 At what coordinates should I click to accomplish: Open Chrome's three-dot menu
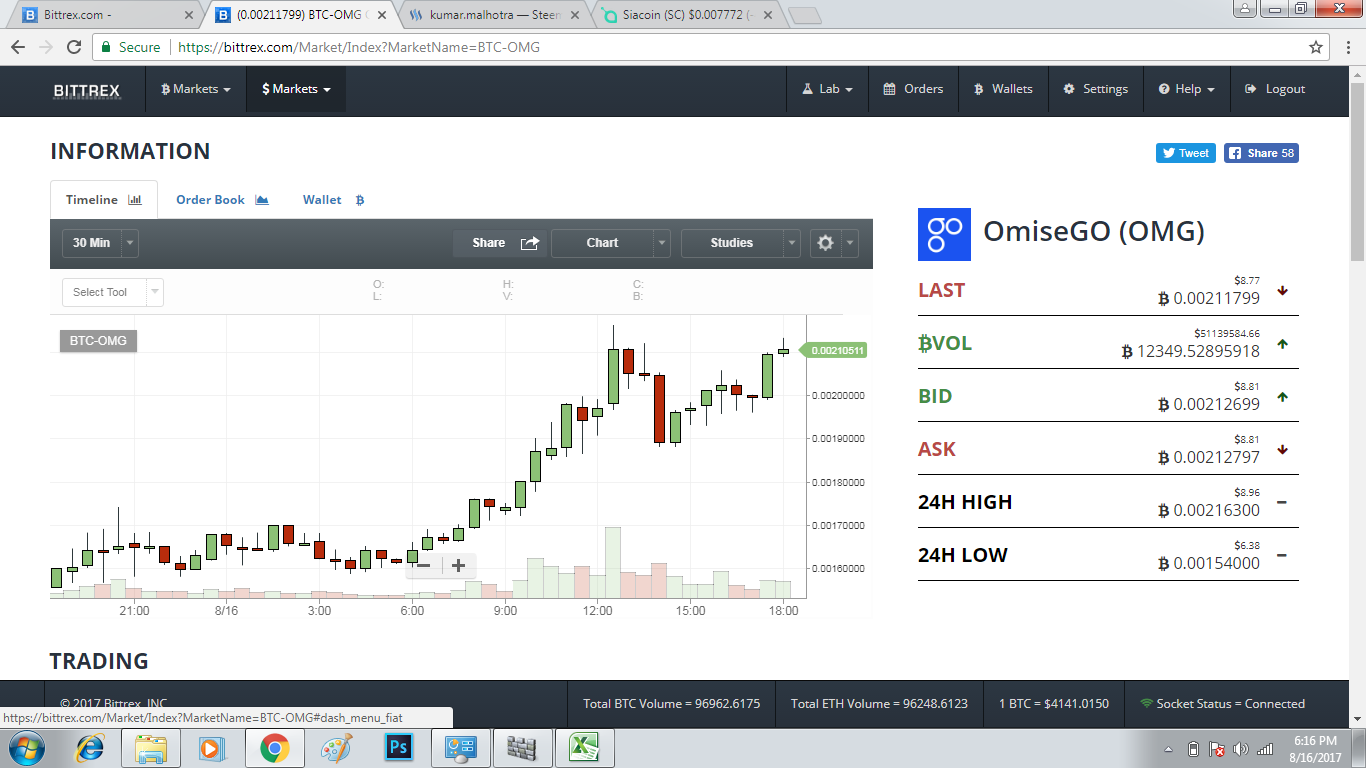[x=1347, y=47]
